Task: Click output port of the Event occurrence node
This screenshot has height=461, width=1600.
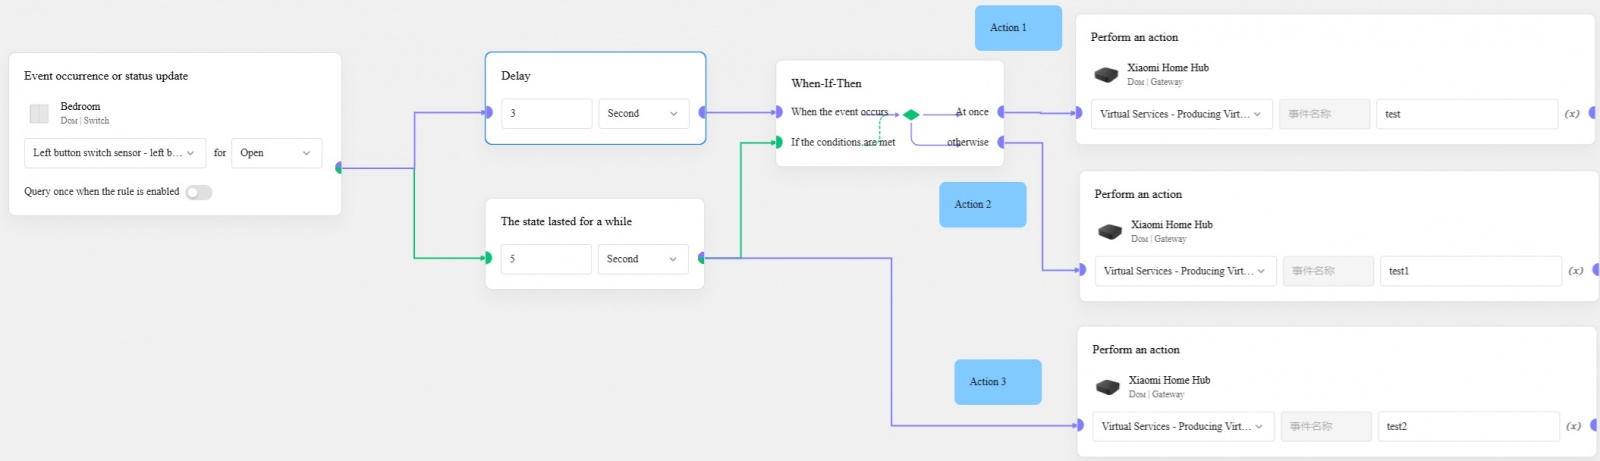Action: (339, 168)
